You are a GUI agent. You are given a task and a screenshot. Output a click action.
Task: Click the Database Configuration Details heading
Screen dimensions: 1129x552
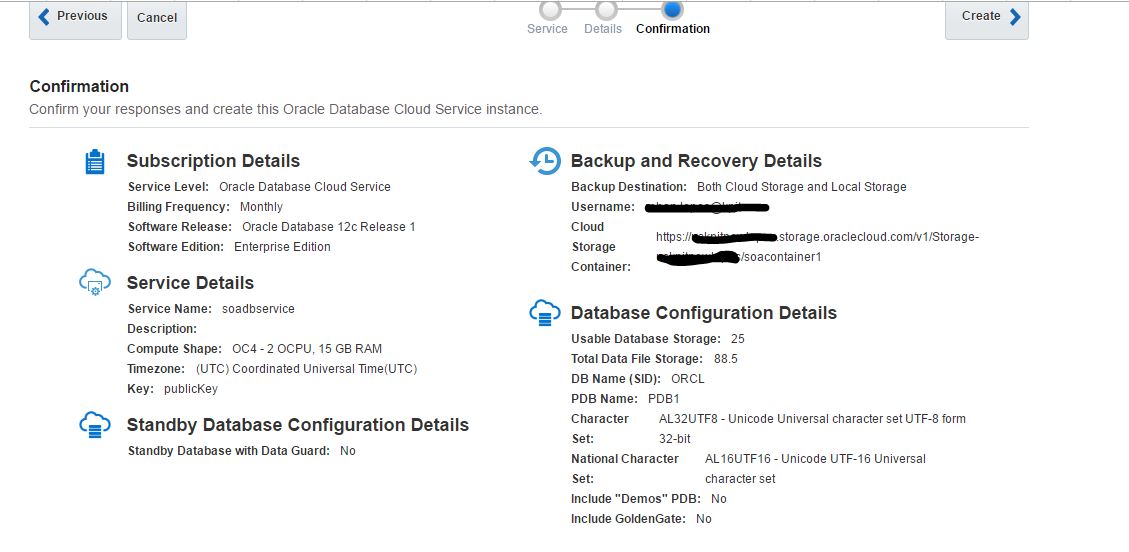[703, 313]
